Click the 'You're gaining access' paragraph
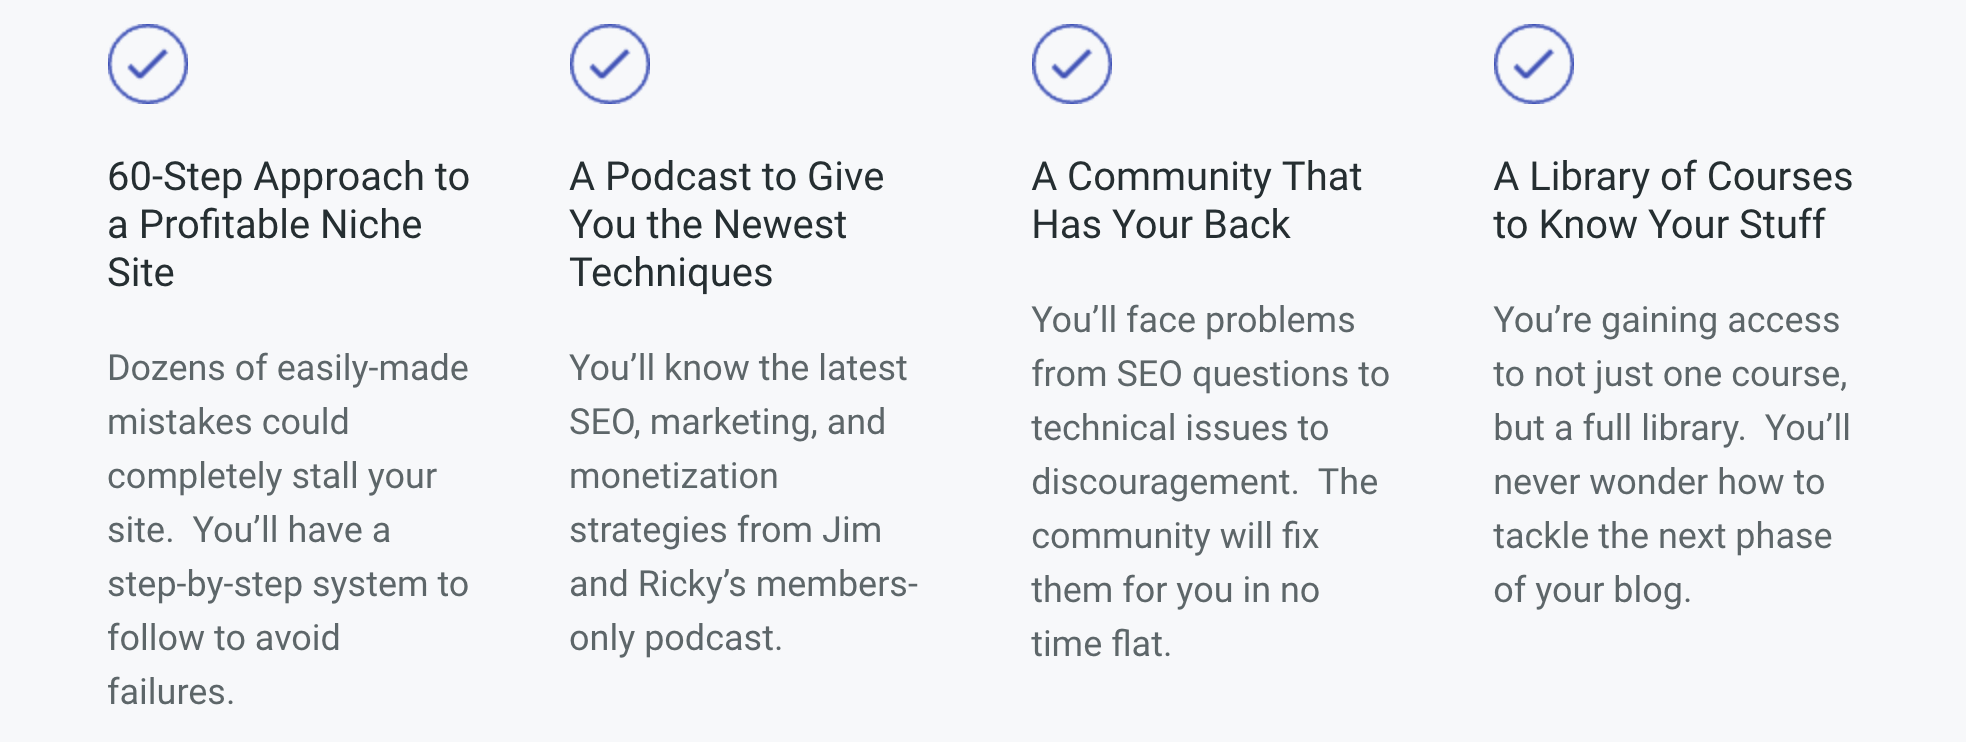1966x742 pixels. point(1672,455)
